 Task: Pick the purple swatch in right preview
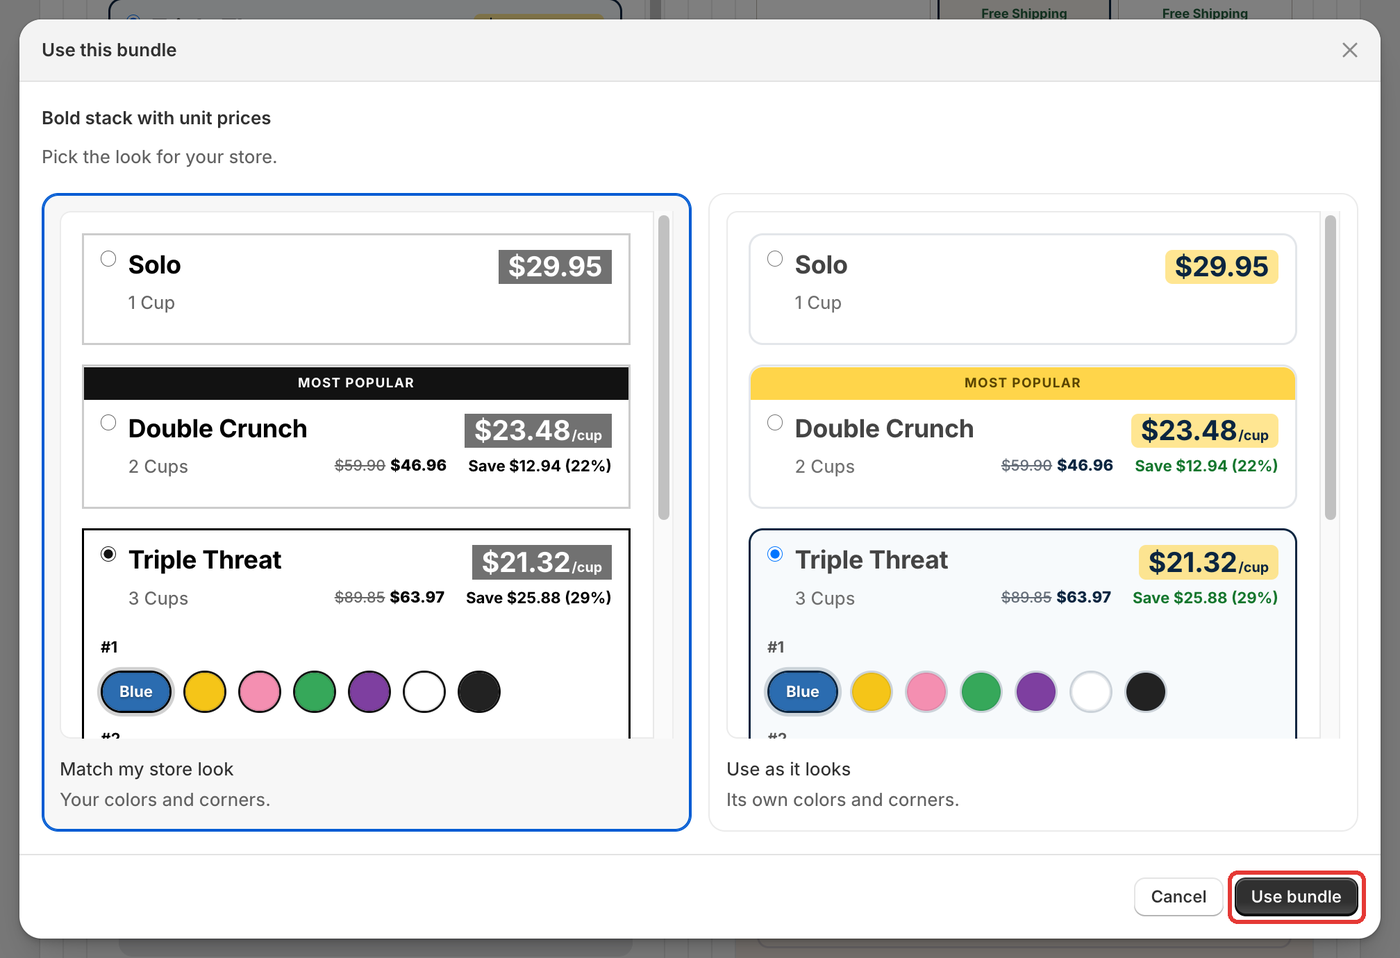click(x=1036, y=692)
